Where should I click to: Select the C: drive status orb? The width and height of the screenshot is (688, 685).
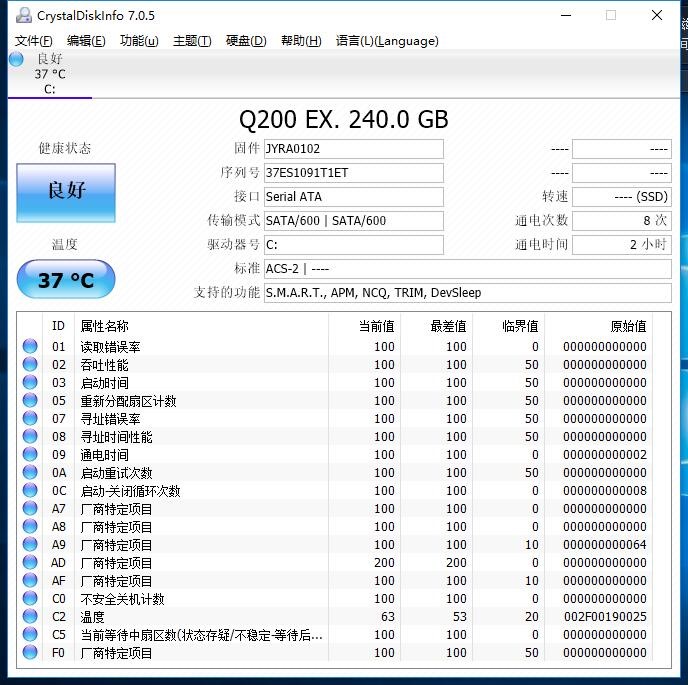click(16, 59)
